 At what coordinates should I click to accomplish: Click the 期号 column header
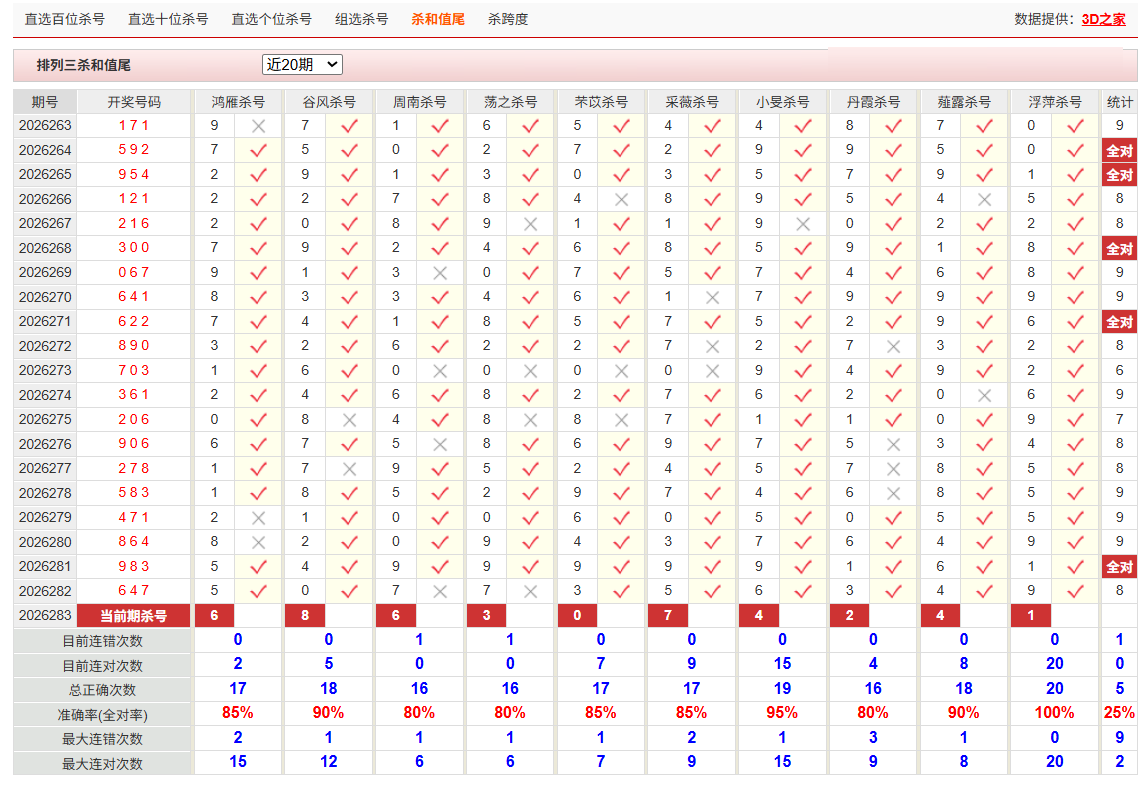tap(45, 102)
